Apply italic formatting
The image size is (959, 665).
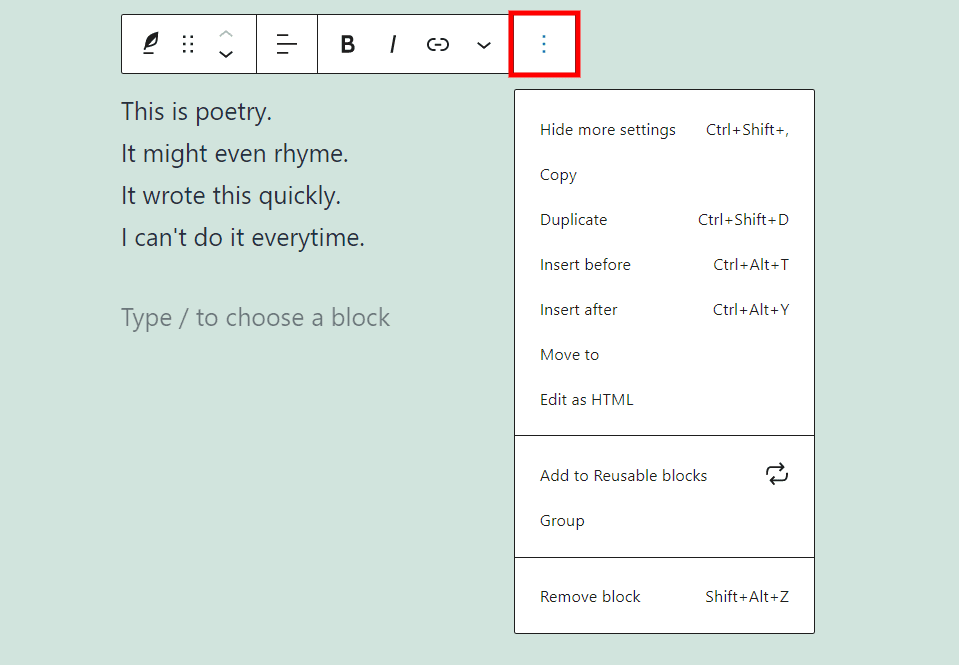coord(392,44)
